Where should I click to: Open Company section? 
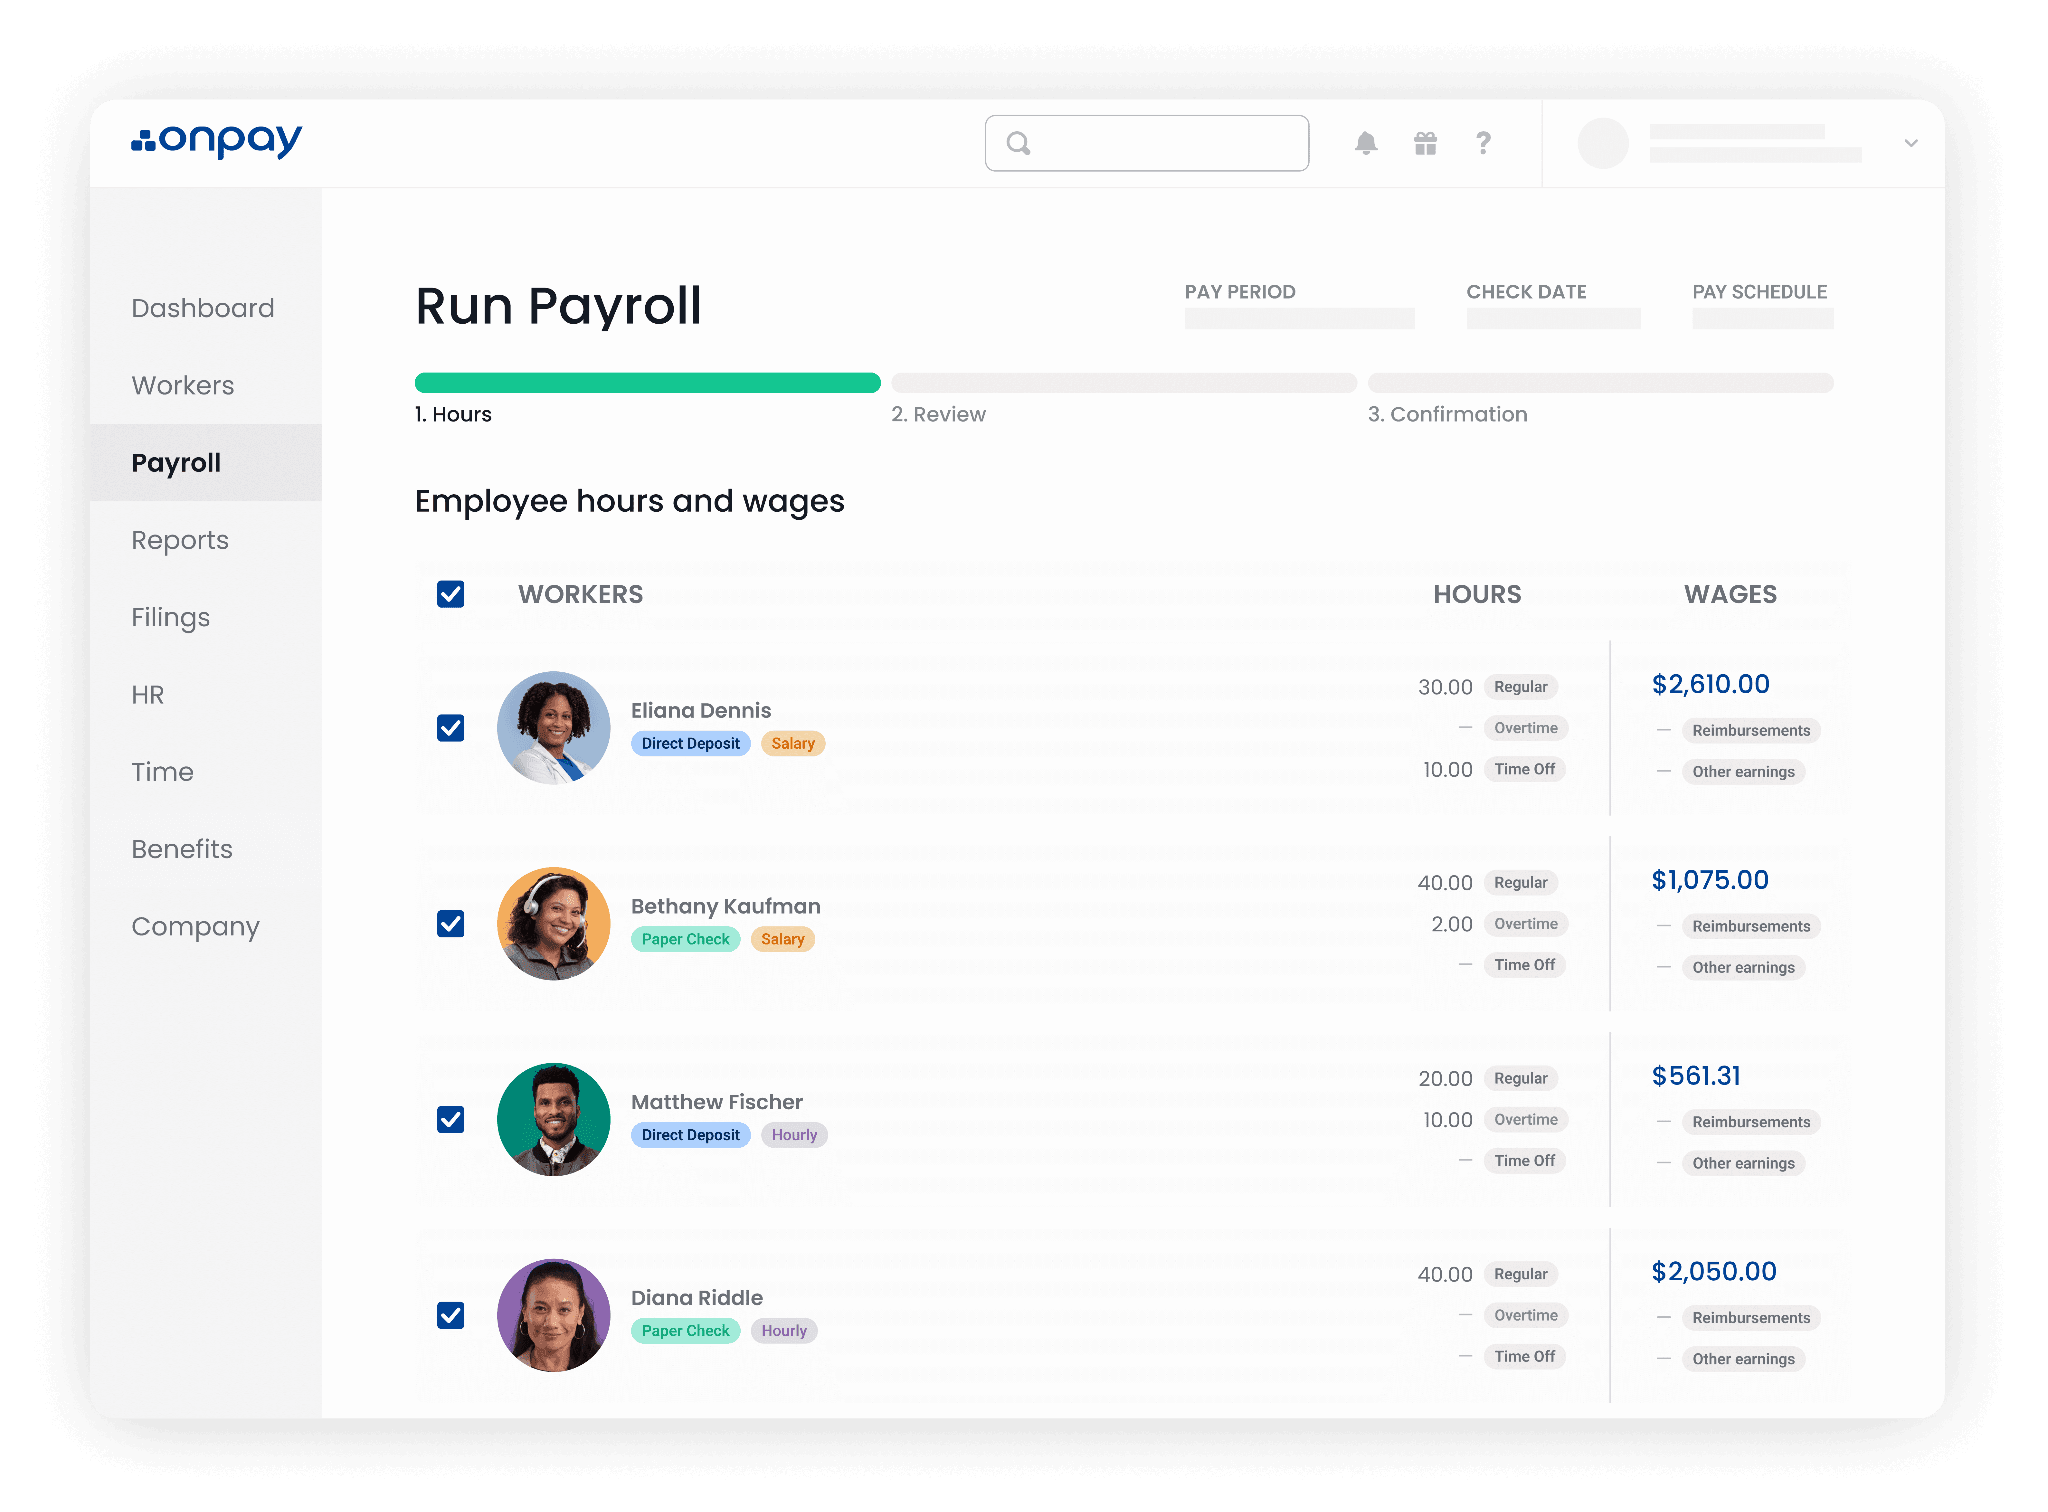coord(195,926)
